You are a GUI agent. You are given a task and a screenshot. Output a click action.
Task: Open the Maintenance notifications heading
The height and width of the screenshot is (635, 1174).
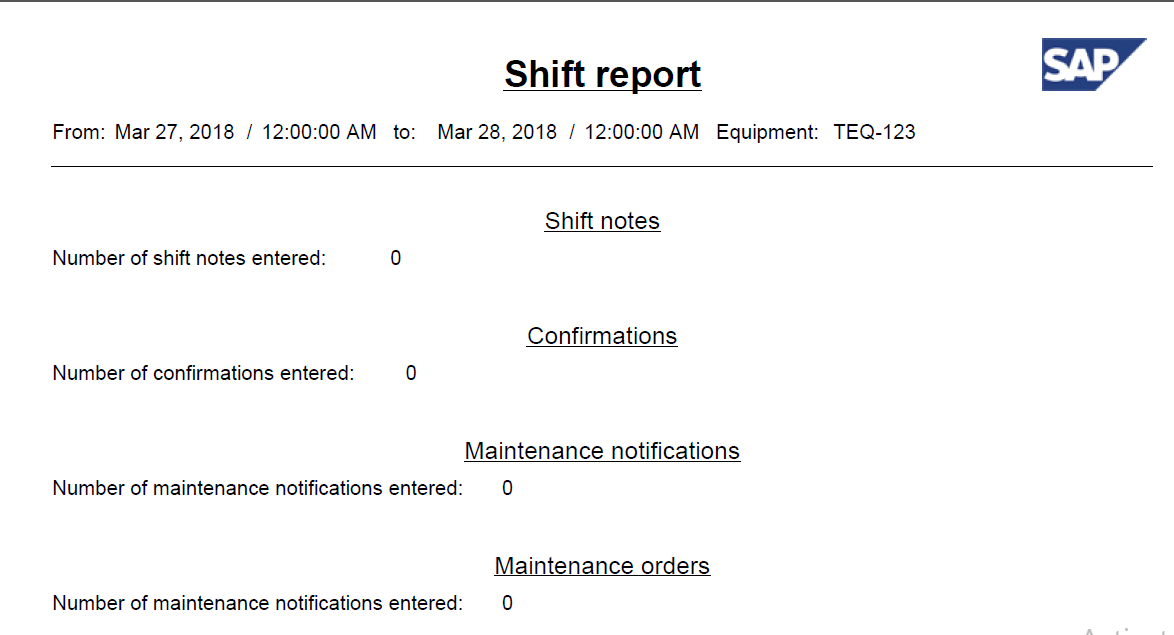[x=602, y=451]
